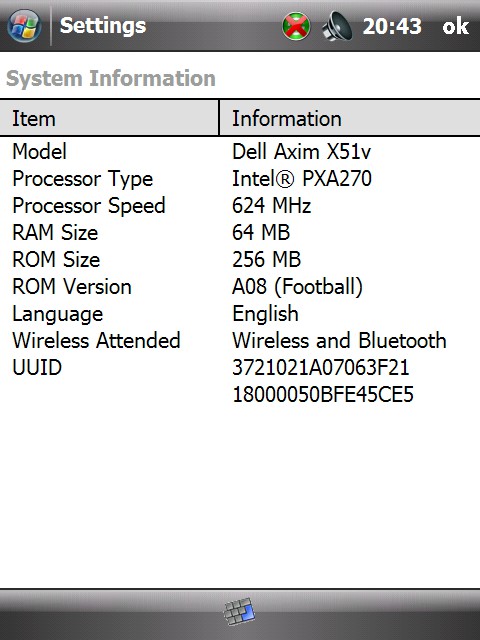Click the connectivity status icon with red X
Image resolution: width=480 pixels, height=640 pixels.
tap(296, 27)
